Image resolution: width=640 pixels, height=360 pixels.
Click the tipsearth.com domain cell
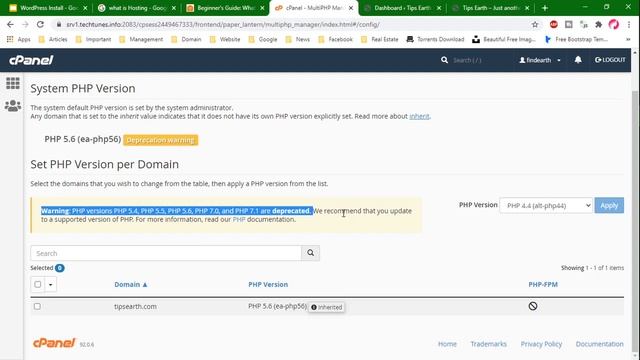[135, 307]
